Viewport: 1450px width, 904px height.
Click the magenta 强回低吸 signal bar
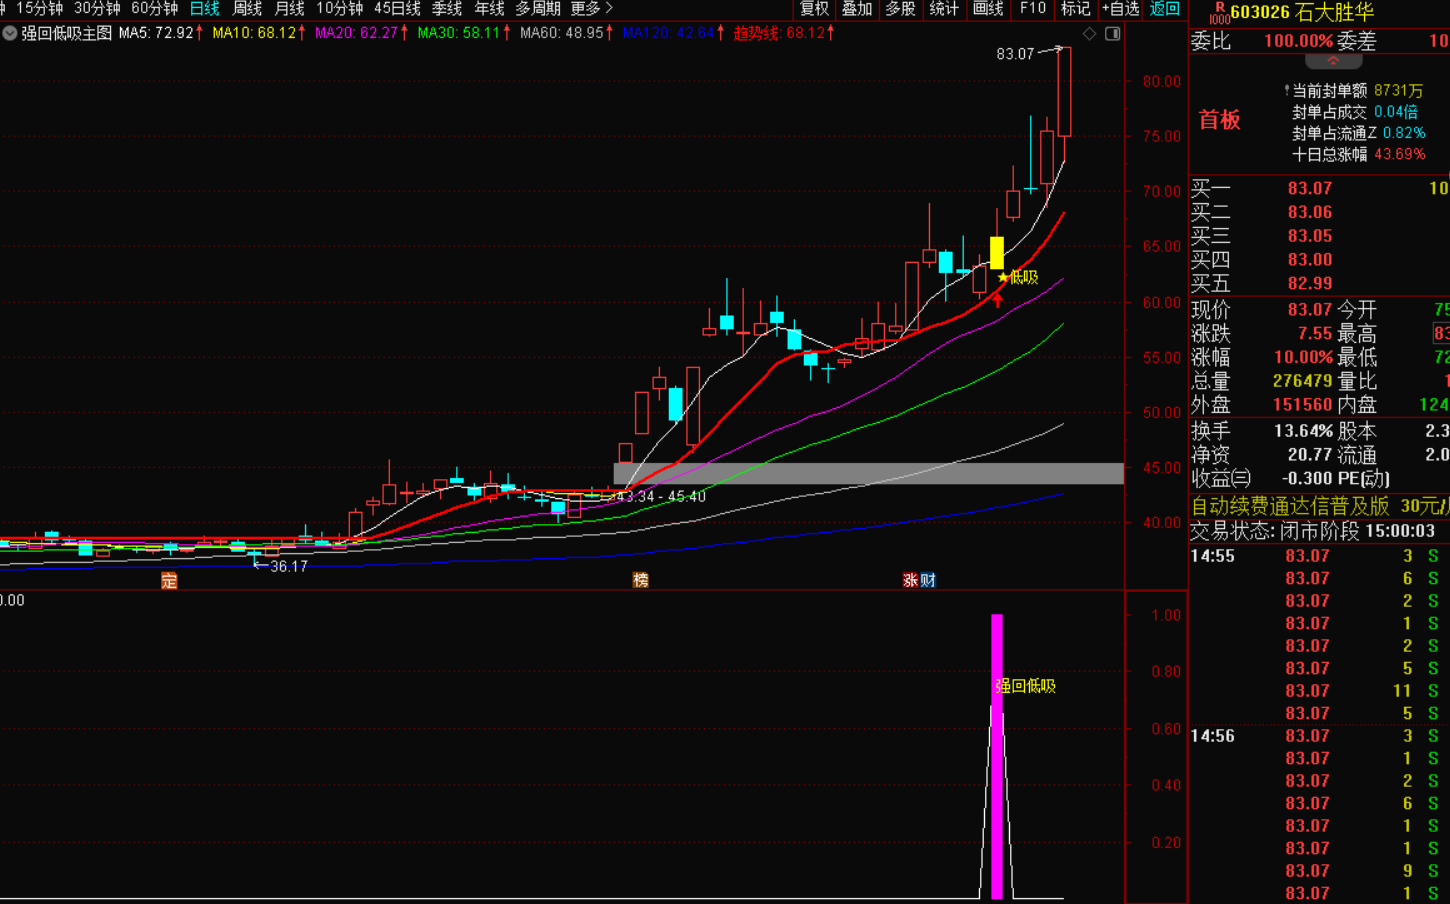click(997, 755)
